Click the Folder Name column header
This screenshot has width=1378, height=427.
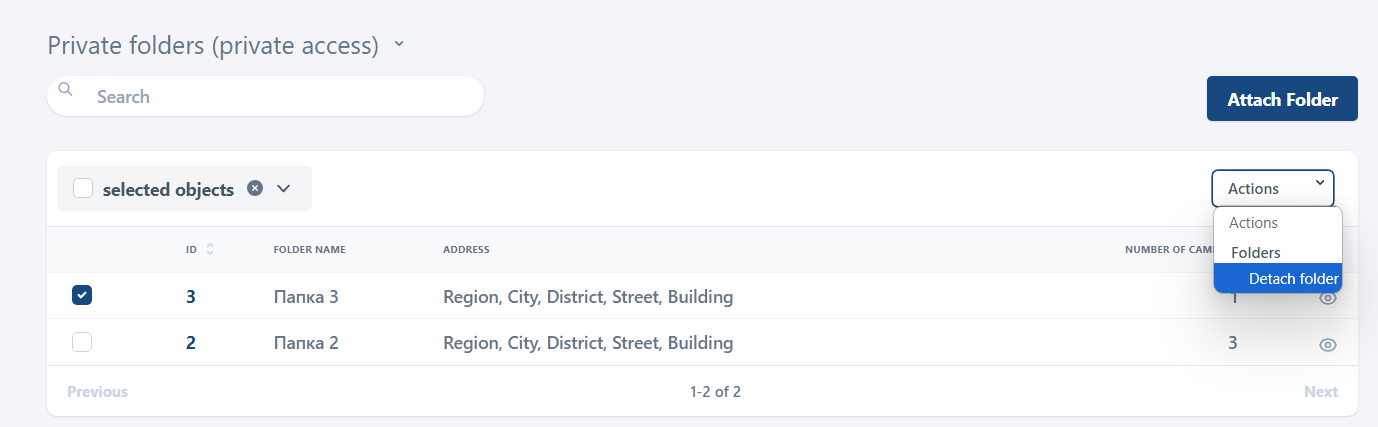click(309, 249)
